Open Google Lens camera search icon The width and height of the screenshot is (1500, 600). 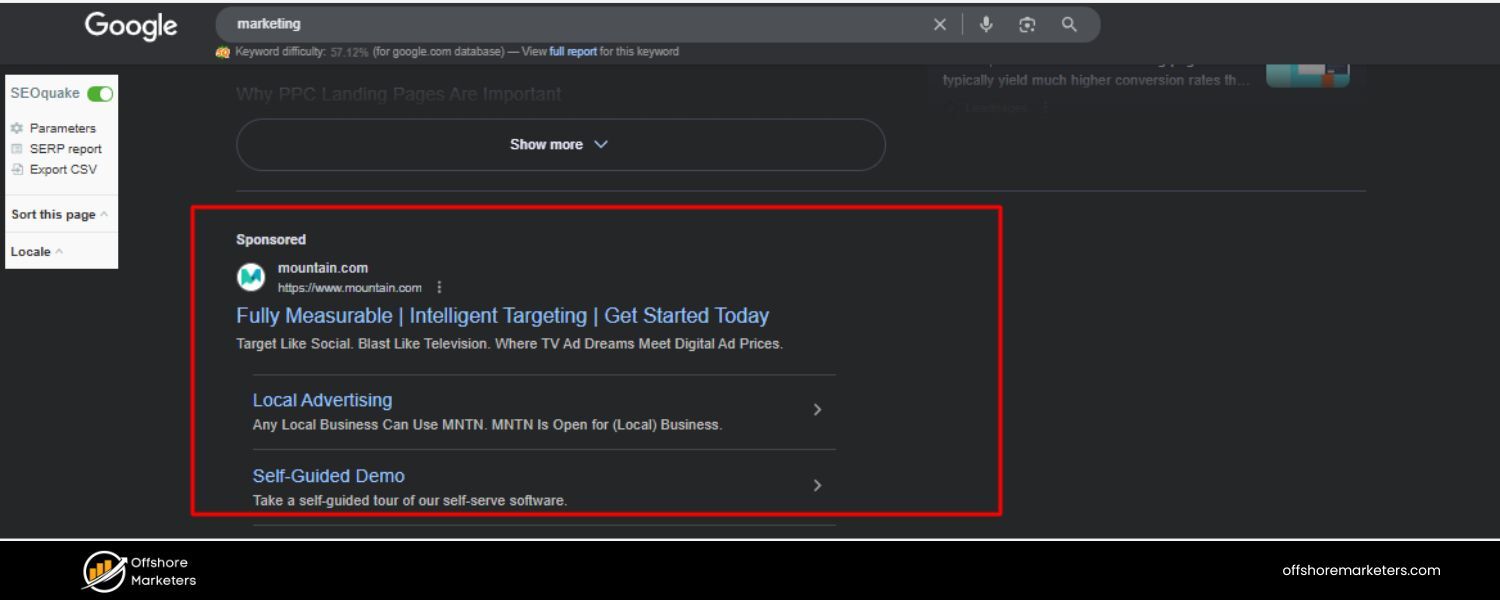click(x=1027, y=24)
